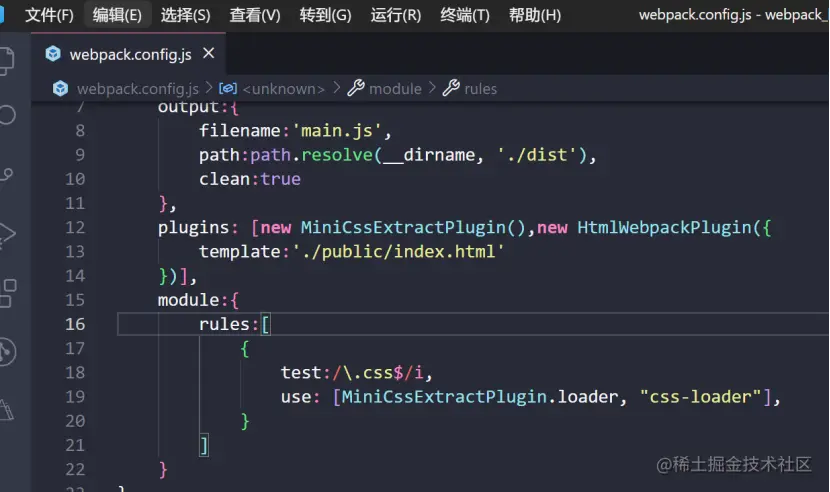The height and width of the screenshot is (492, 830).
Task: Click the webpack icon on the editor tab
Action: 53,53
